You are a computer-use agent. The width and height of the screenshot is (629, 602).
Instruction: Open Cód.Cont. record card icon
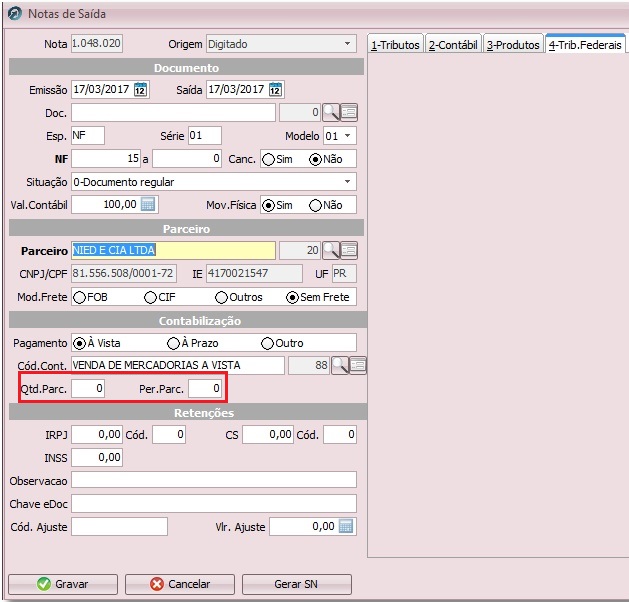tap(358, 365)
